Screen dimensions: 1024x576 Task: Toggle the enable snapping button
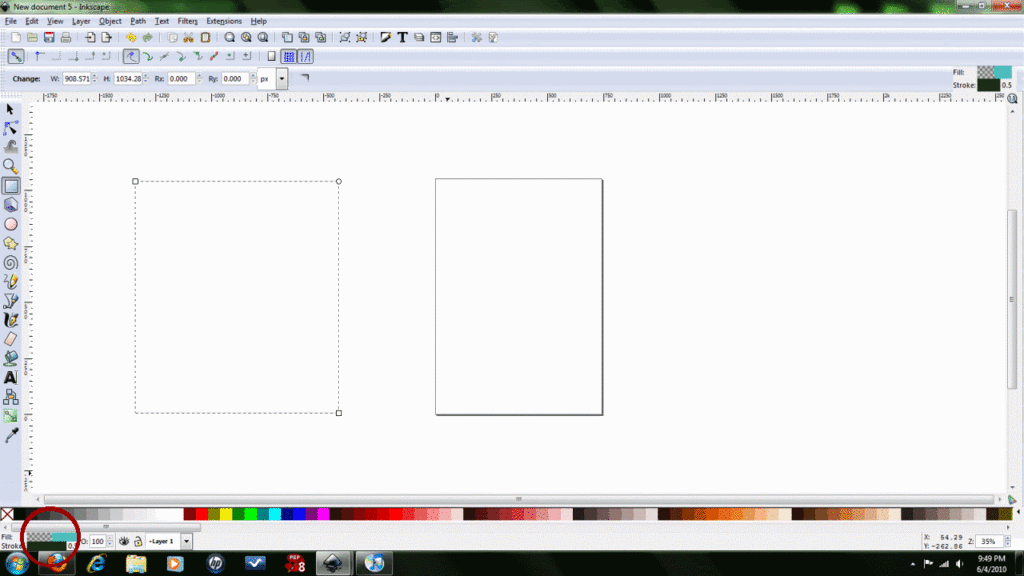click(16, 57)
